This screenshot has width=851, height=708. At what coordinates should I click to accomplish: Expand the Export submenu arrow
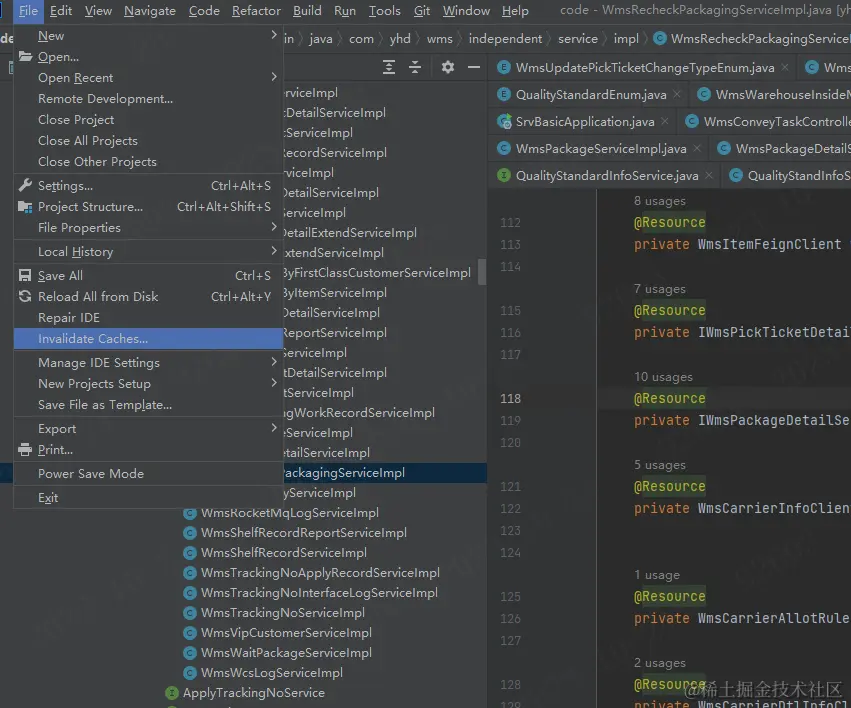274,428
